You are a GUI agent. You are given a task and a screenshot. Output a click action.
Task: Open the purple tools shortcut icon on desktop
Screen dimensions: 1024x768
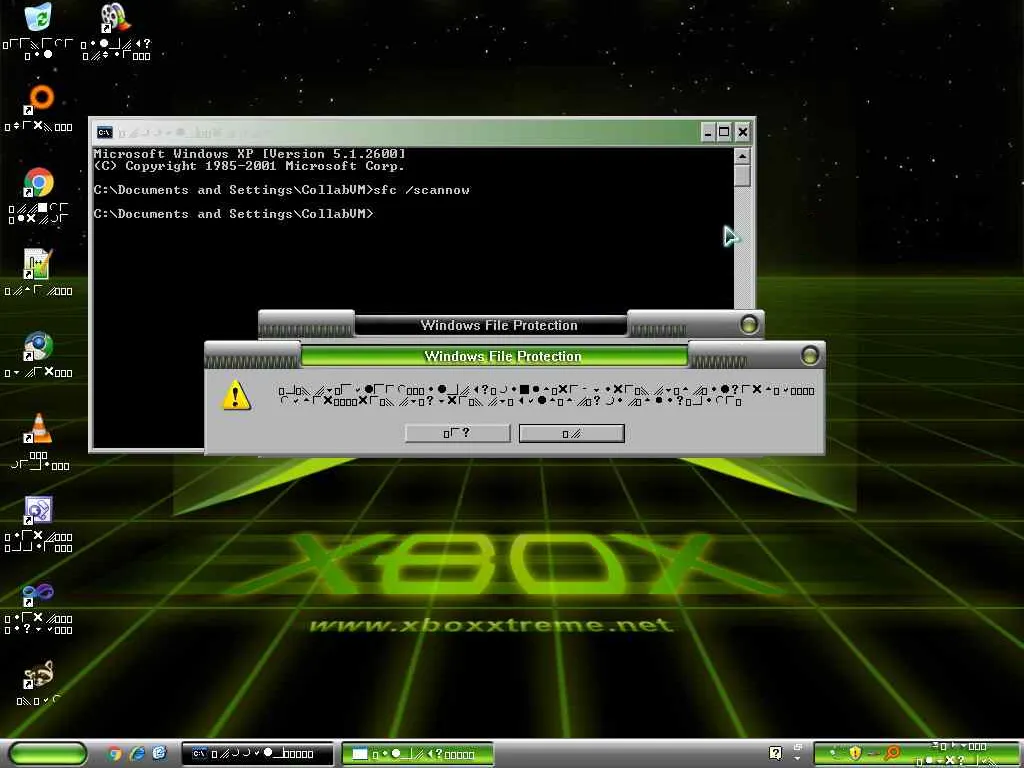pyautogui.click(x=38, y=511)
